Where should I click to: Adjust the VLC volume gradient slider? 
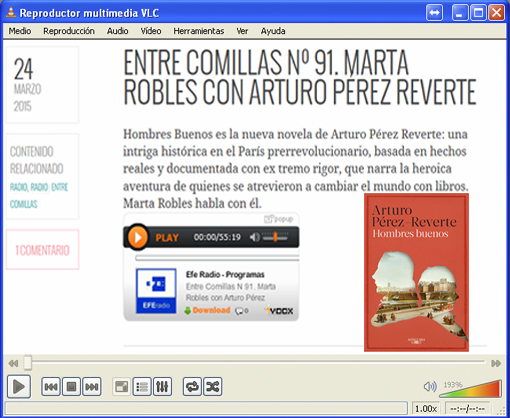click(471, 389)
